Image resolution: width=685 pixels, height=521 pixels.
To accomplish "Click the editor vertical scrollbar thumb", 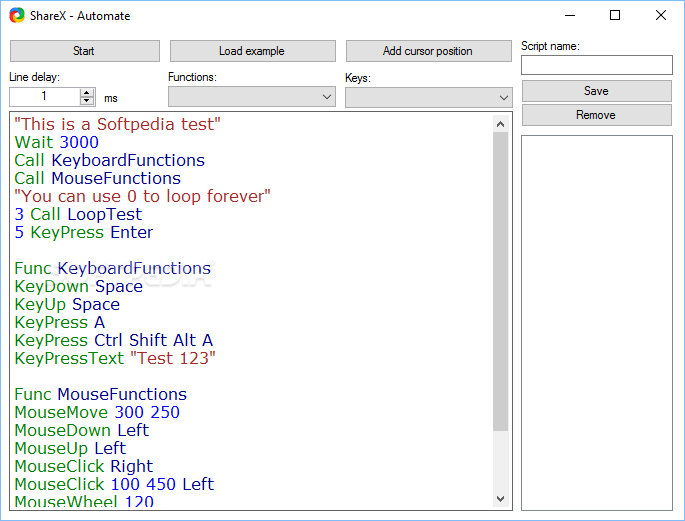I will coord(501,282).
